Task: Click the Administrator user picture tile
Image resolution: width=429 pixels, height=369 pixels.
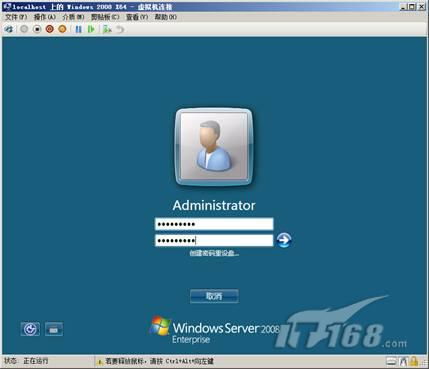Action: point(214,146)
